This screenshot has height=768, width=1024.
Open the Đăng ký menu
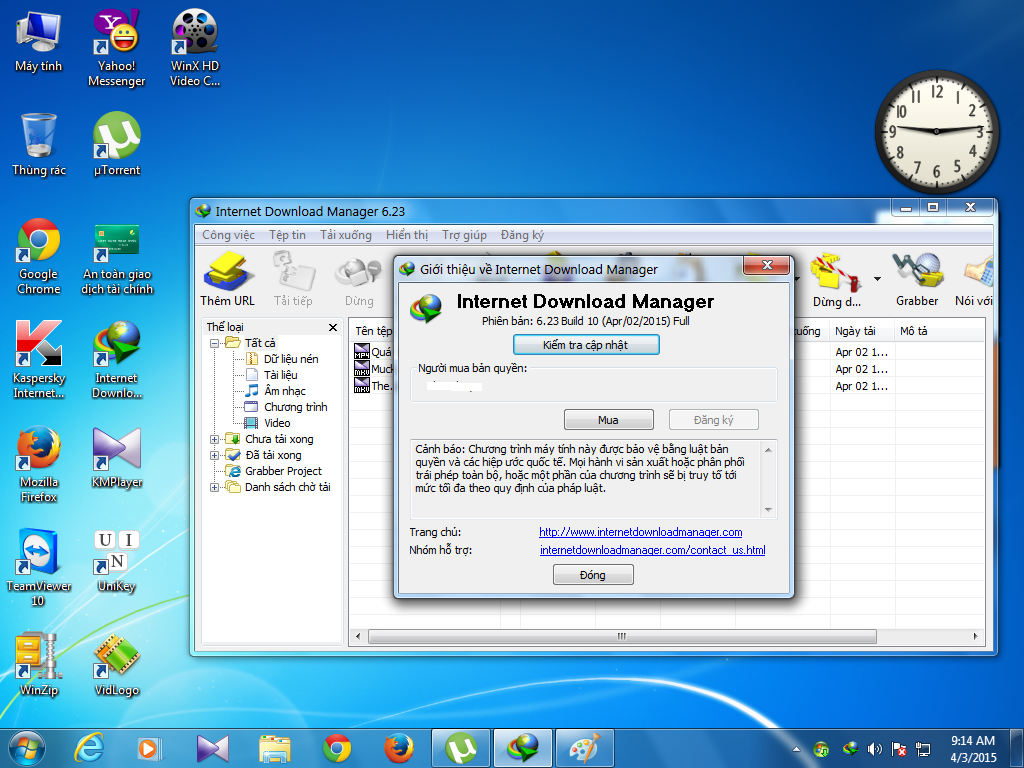pos(522,235)
